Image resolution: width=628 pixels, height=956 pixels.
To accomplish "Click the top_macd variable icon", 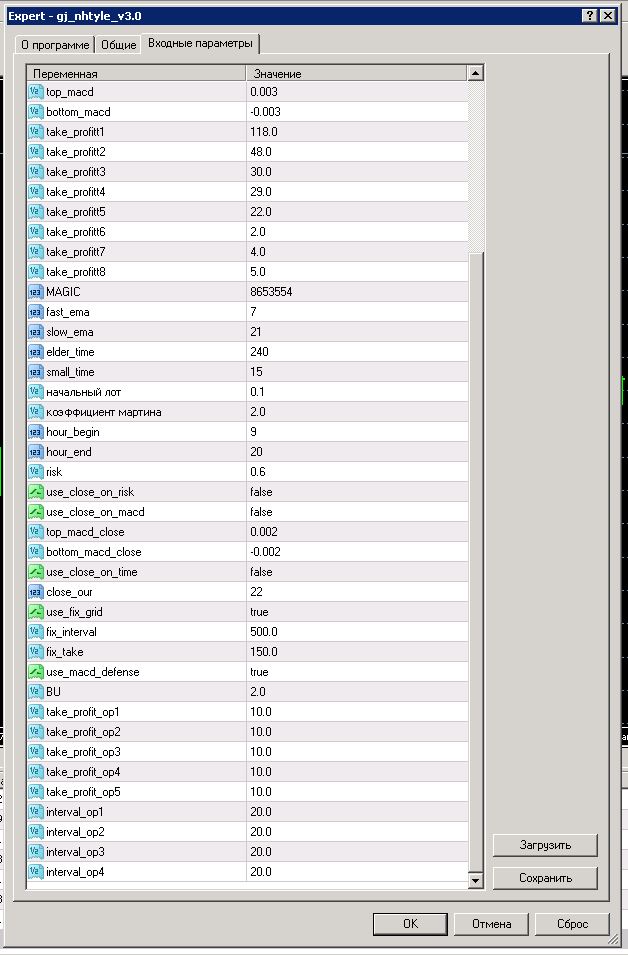I will point(35,92).
